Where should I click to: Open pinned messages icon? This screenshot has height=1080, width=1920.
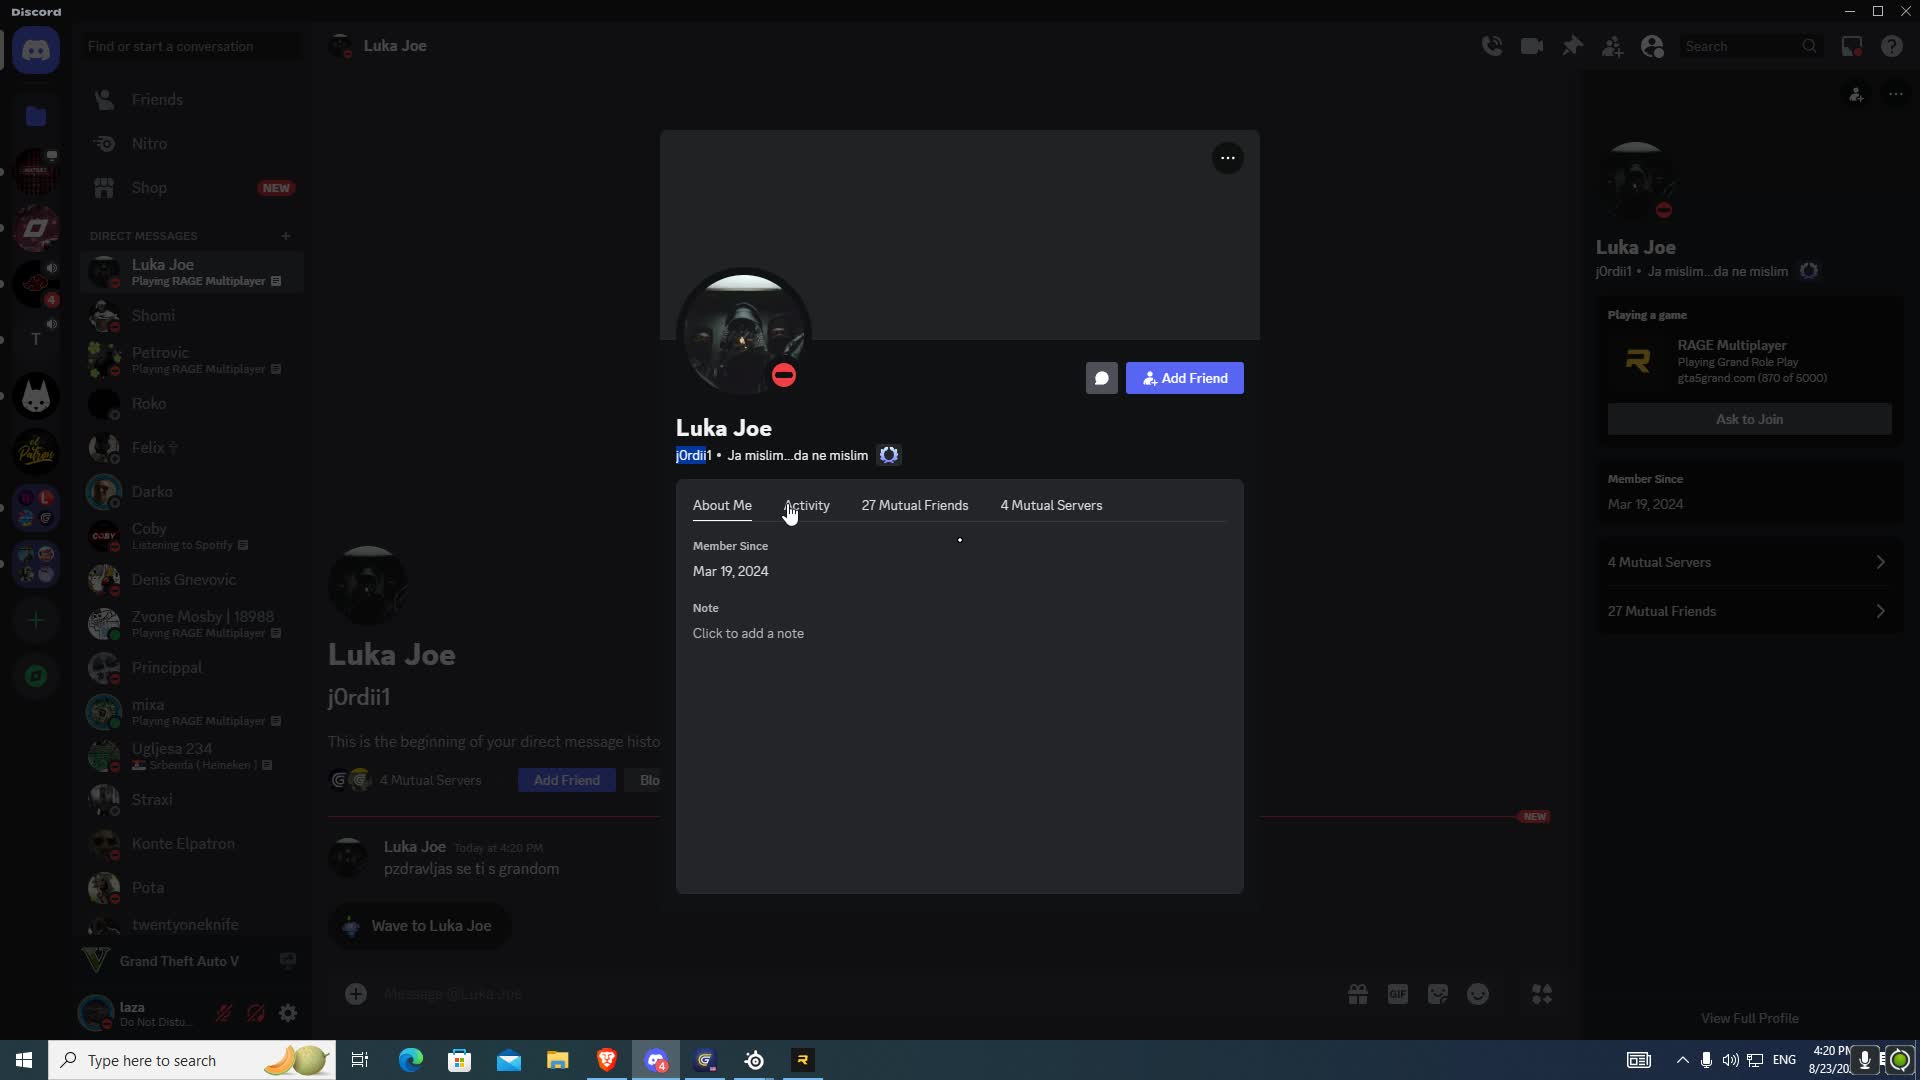coord(1572,46)
